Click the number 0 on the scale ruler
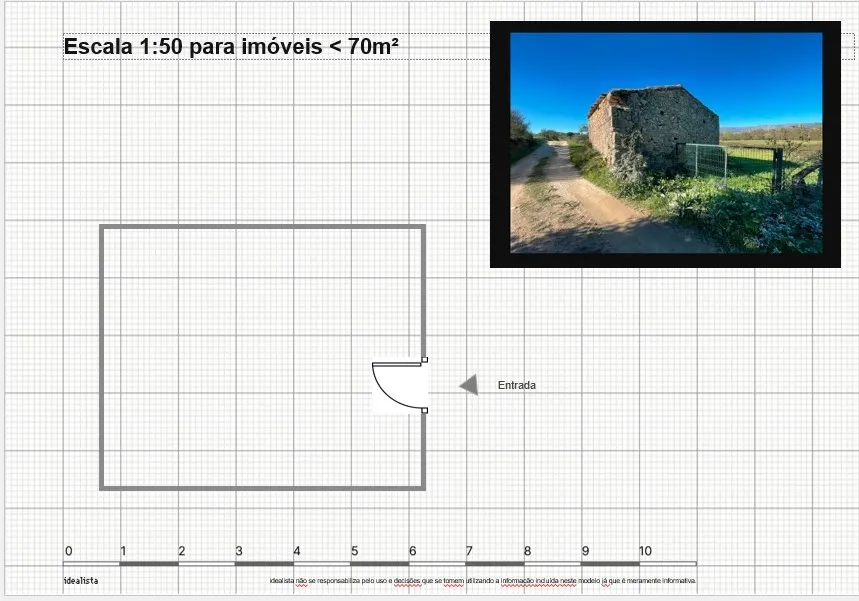The height and width of the screenshot is (601, 859). tap(68, 551)
